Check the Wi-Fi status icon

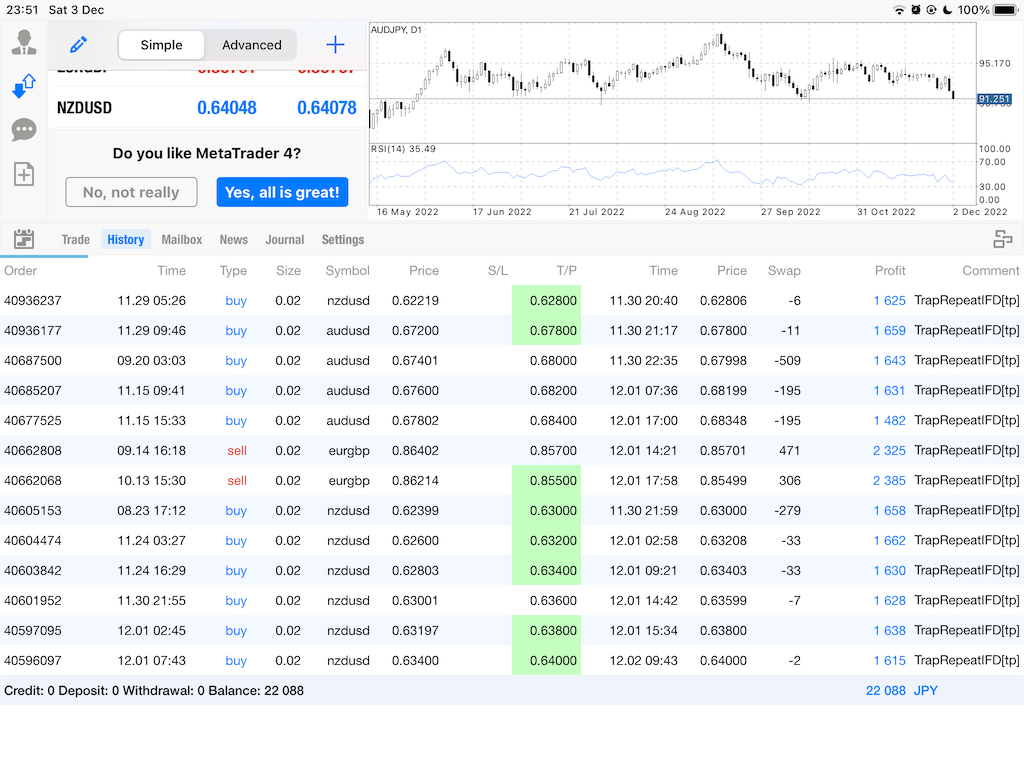(x=899, y=10)
